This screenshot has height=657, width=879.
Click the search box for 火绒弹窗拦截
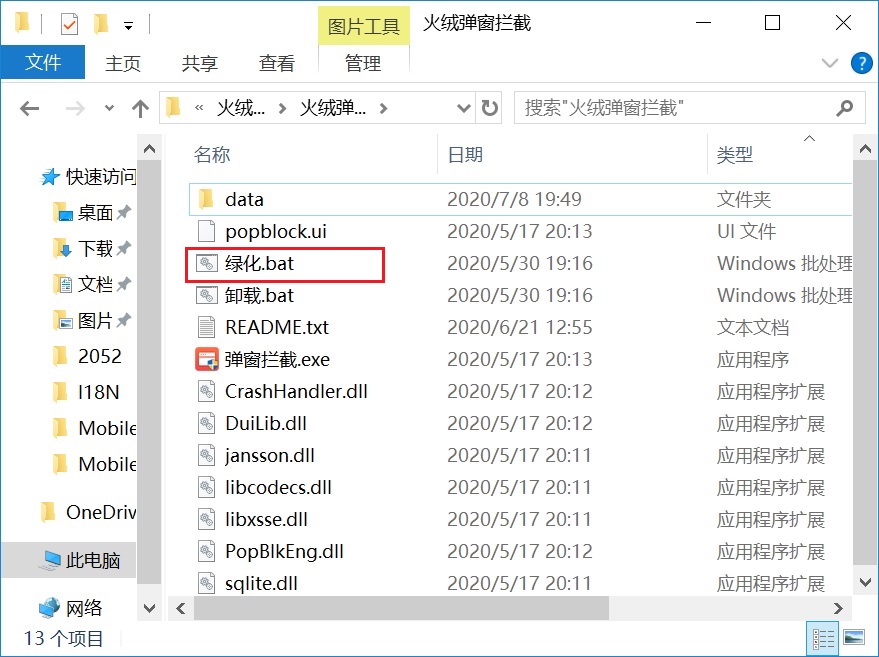(x=675, y=108)
